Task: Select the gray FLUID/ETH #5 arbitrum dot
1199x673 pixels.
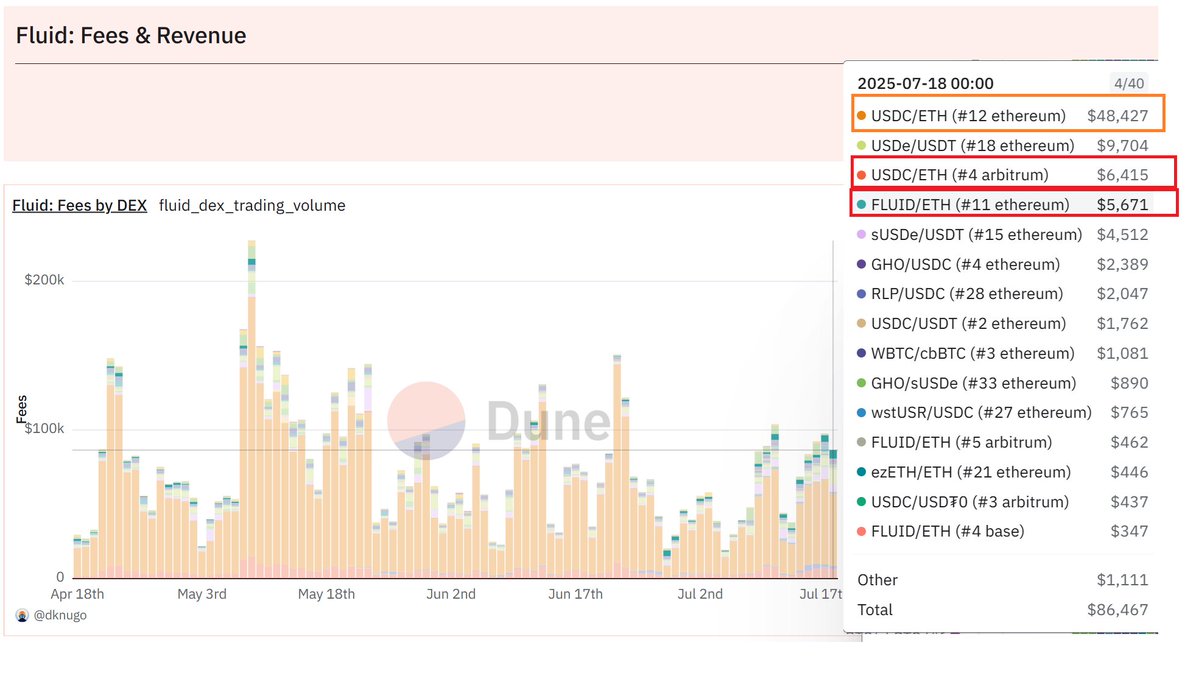Action: (861, 442)
